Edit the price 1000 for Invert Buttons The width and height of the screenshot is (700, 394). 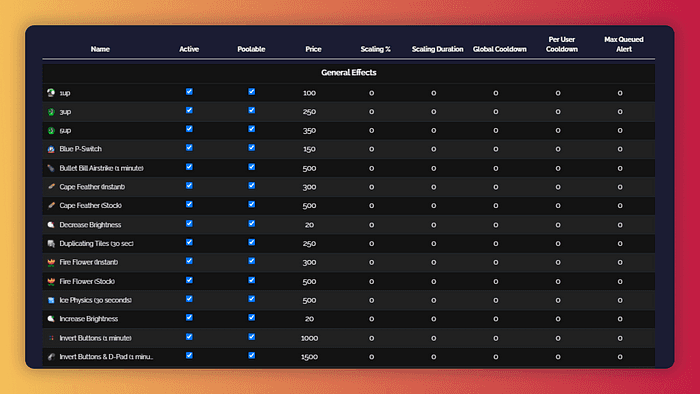[x=309, y=338]
